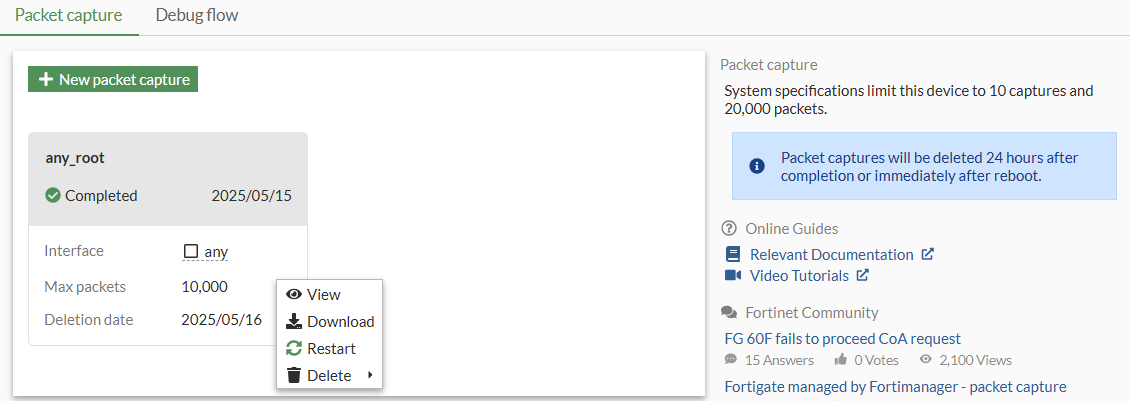1130x401 pixels.
Task: Click the trash icon next to Delete
Action: [294, 375]
